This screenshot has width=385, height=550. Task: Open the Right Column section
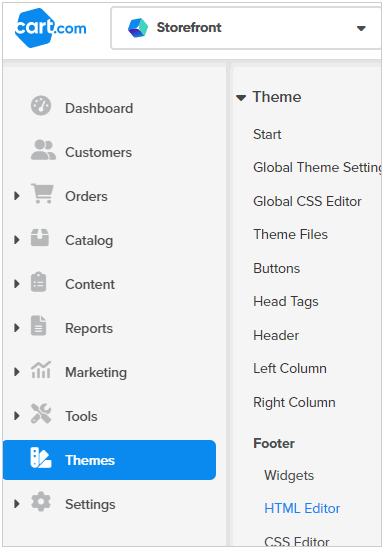[x=294, y=402]
